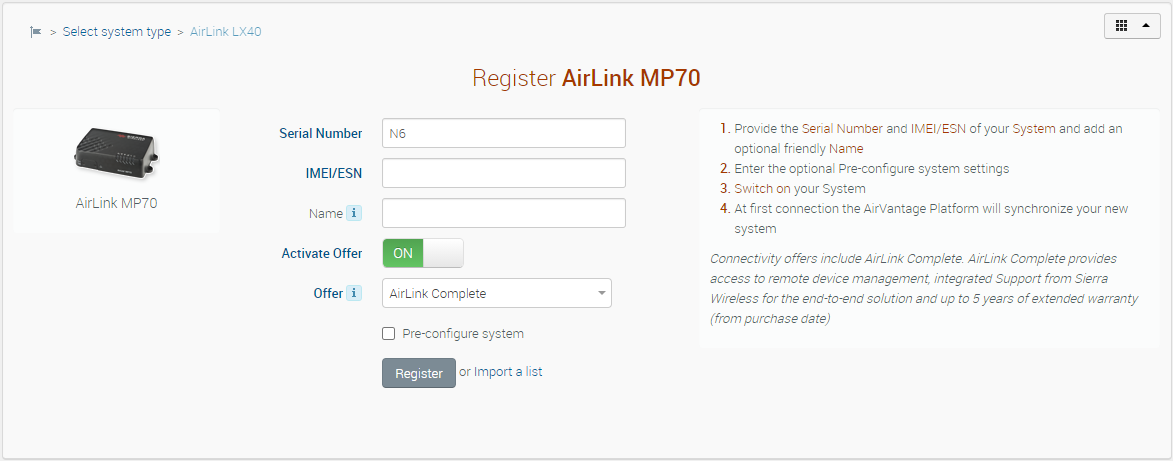The image size is (1173, 461).
Task: Click the flag icon in breadcrumb
Action: pyautogui.click(x=36, y=32)
